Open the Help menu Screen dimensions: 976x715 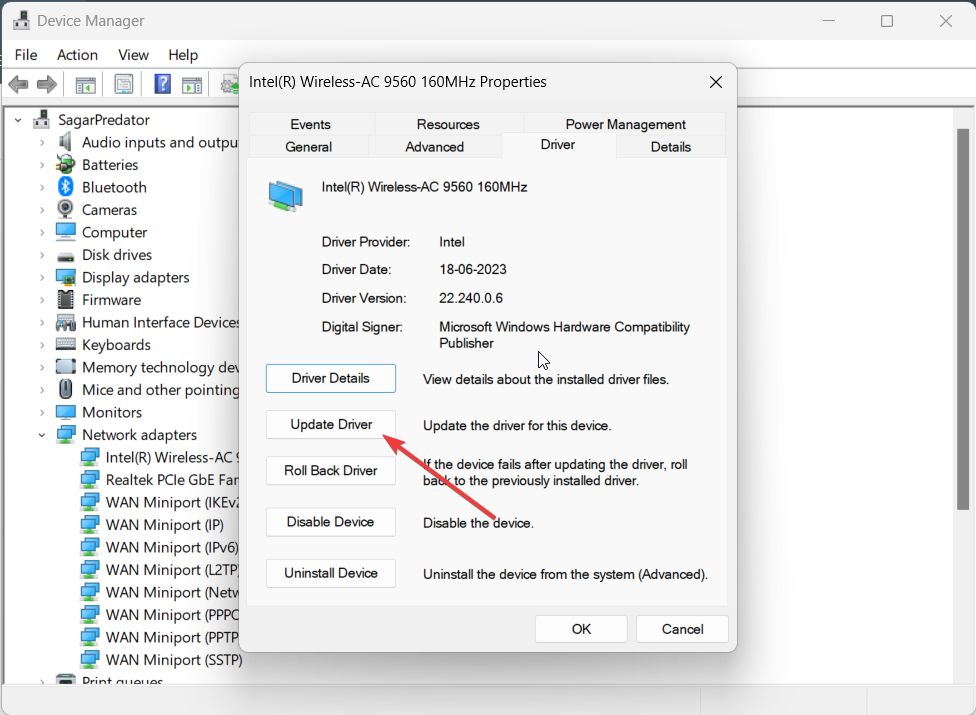pos(183,55)
